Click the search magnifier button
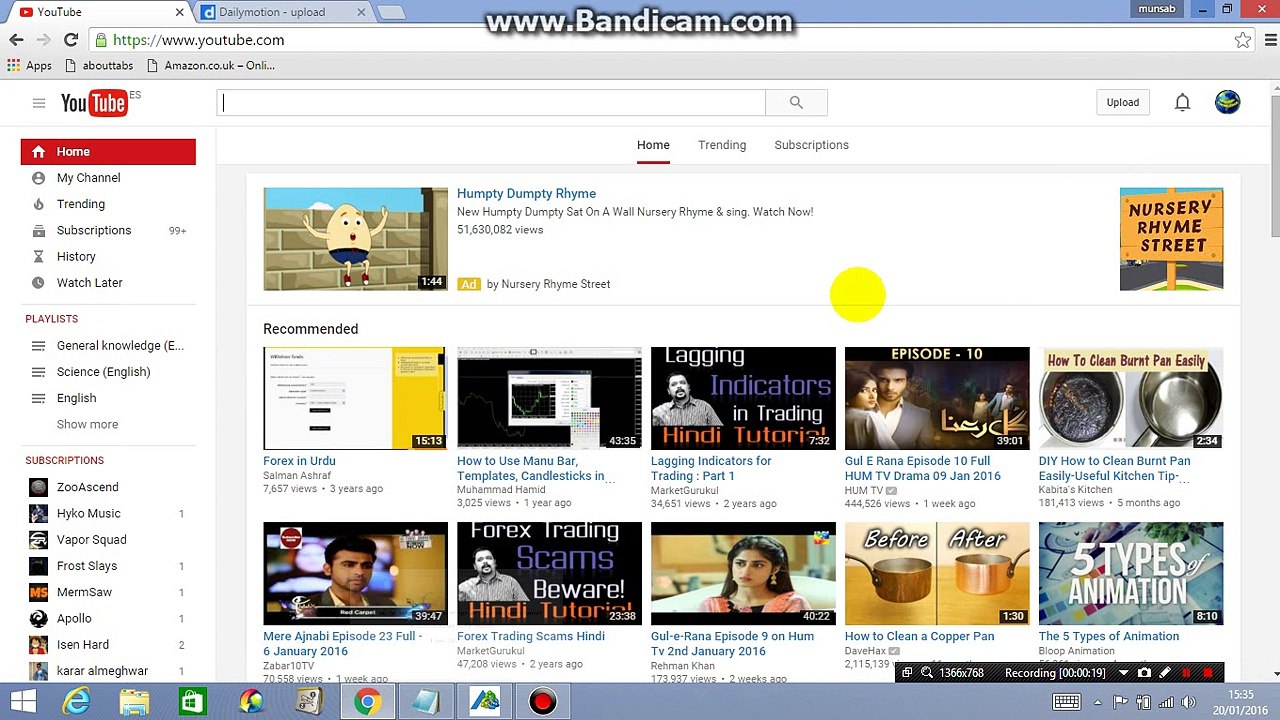This screenshot has height=720, width=1280. tap(796, 102)
